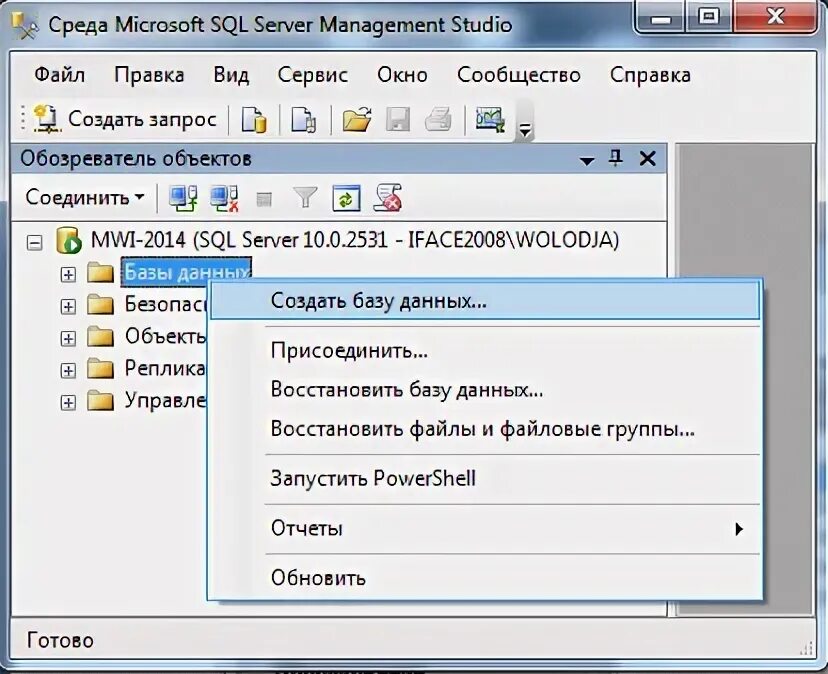Open the Сервис menu
828x674 pixels.
313,74
